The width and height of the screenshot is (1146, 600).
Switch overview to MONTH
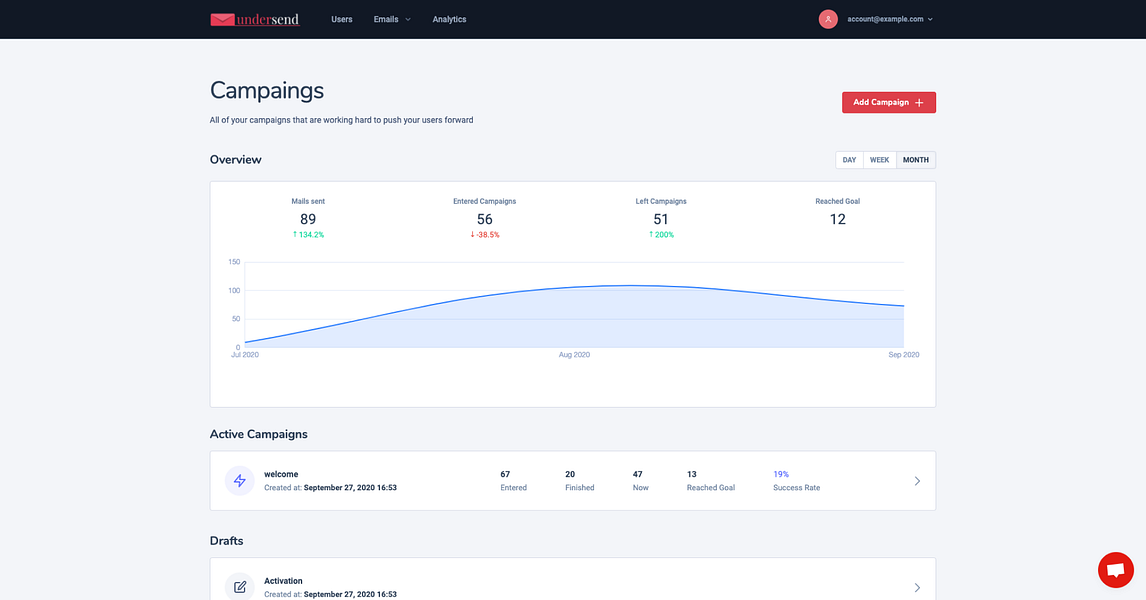point(916,160)
